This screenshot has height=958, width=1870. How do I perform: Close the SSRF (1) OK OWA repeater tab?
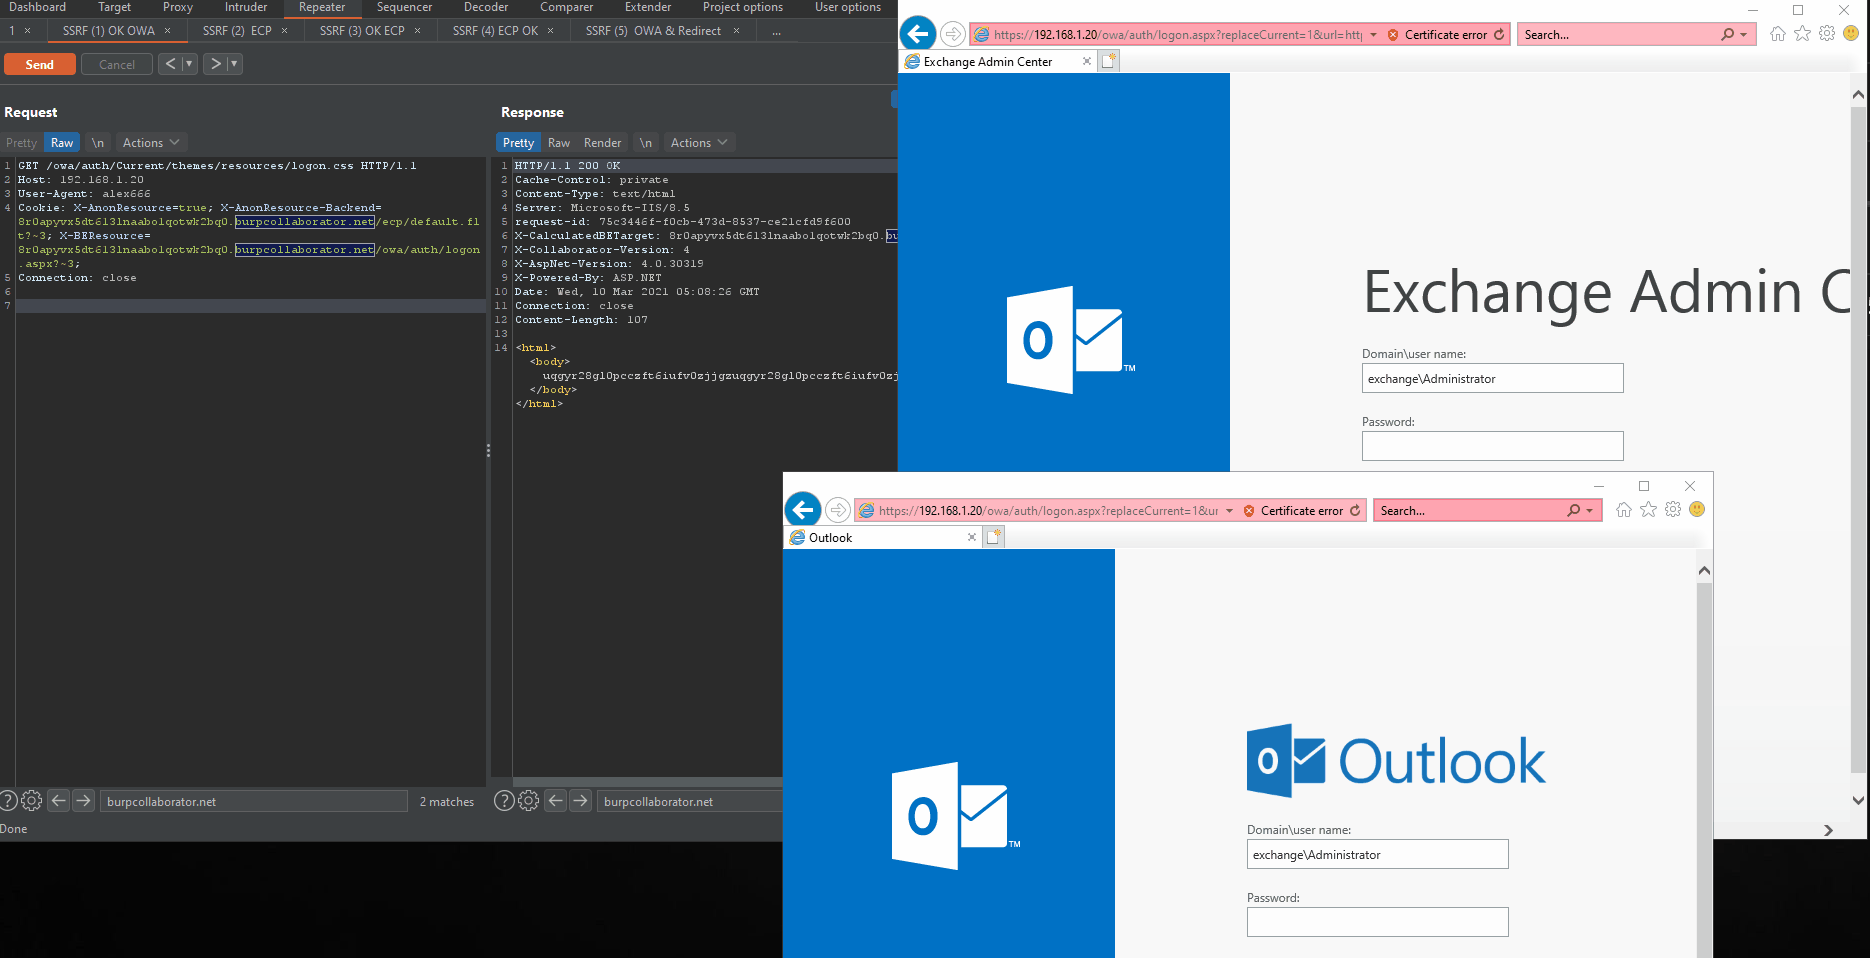coord(167,31)
